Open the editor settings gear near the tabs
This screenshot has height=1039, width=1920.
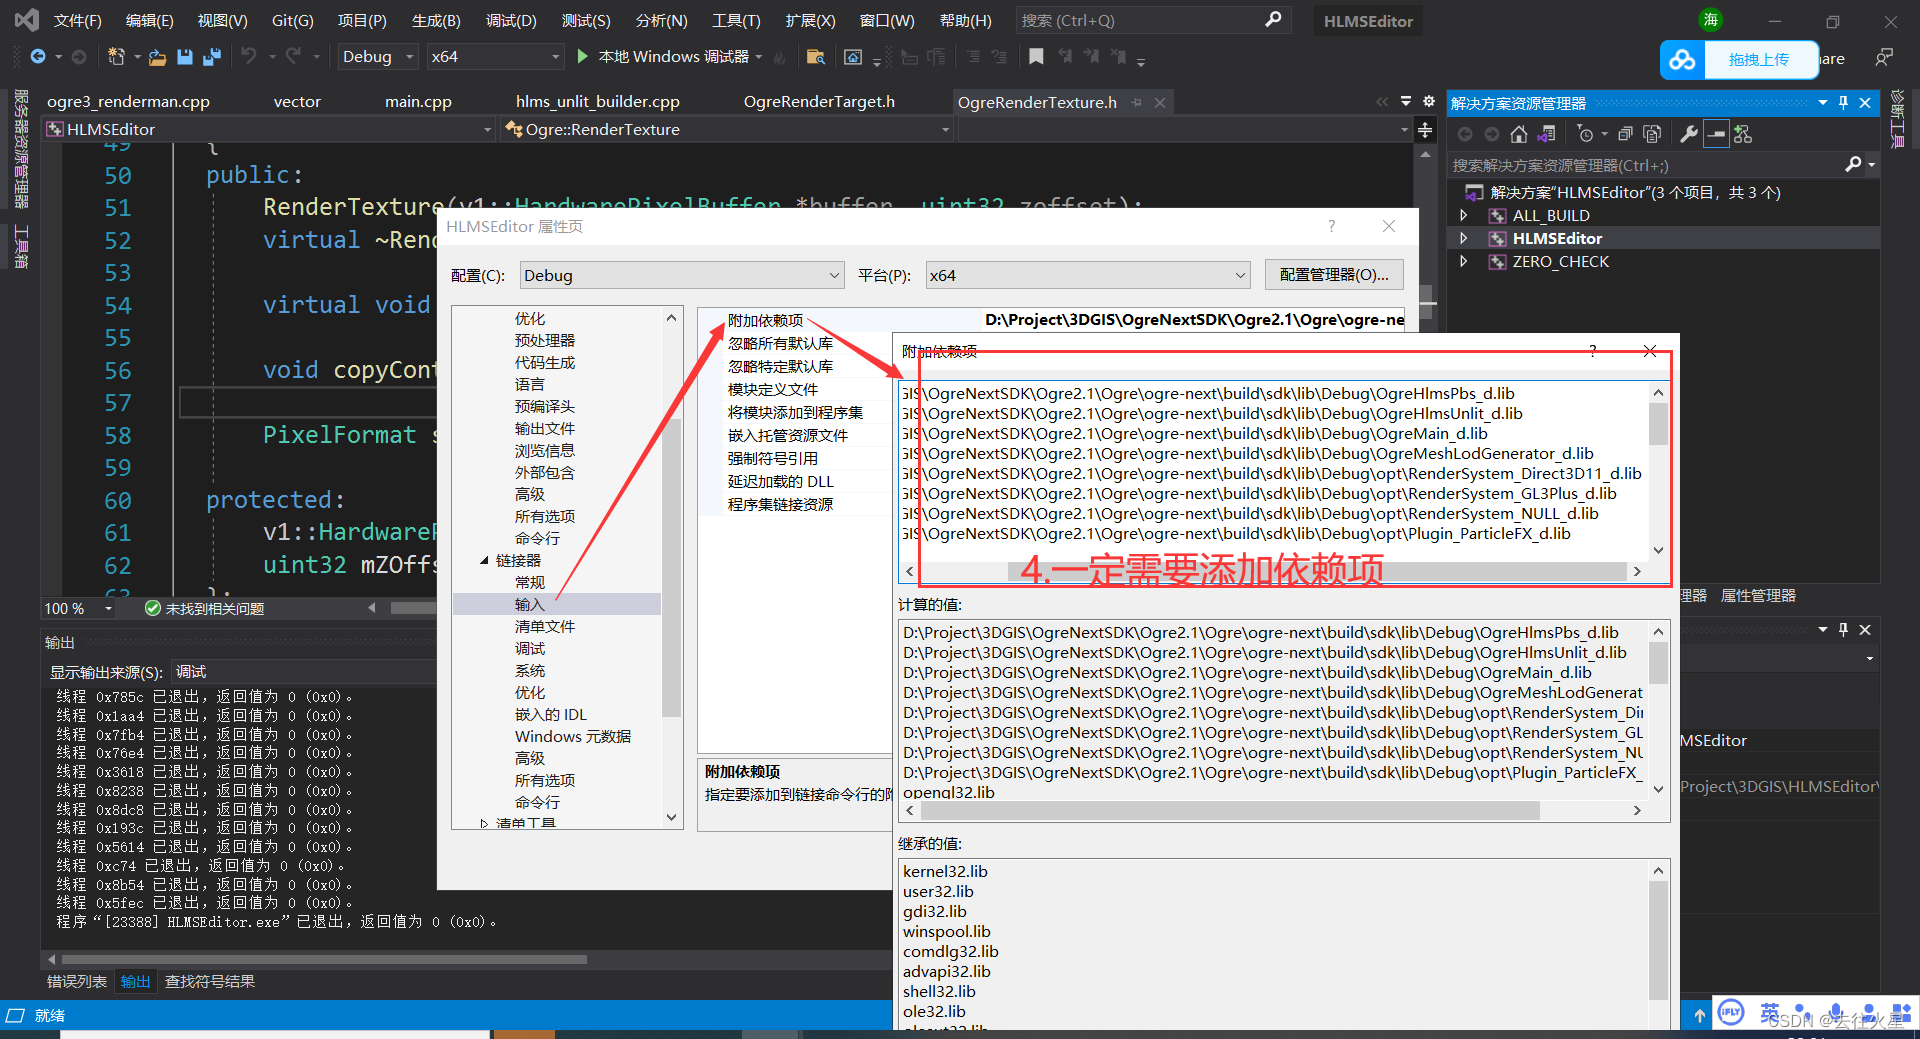pos(1429,101)
